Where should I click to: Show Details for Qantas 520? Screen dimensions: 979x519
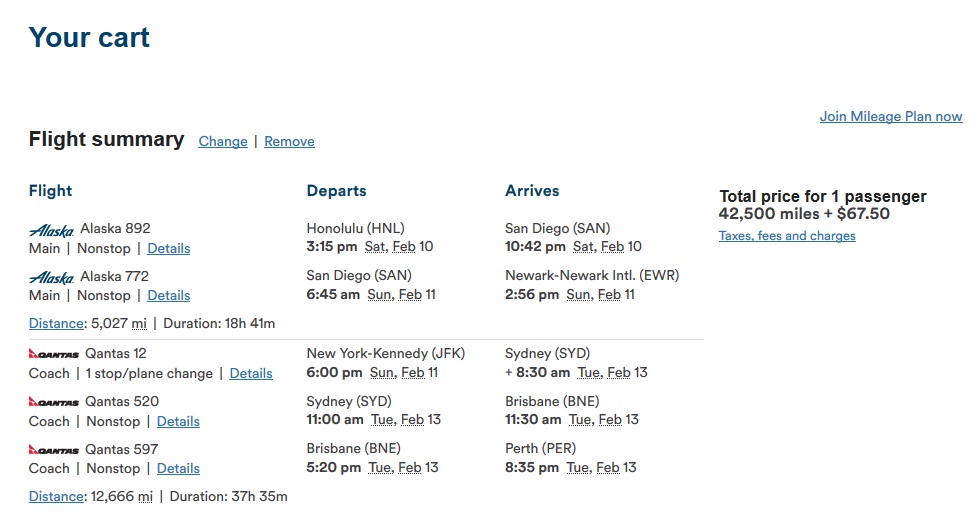(x=178, y=421)
